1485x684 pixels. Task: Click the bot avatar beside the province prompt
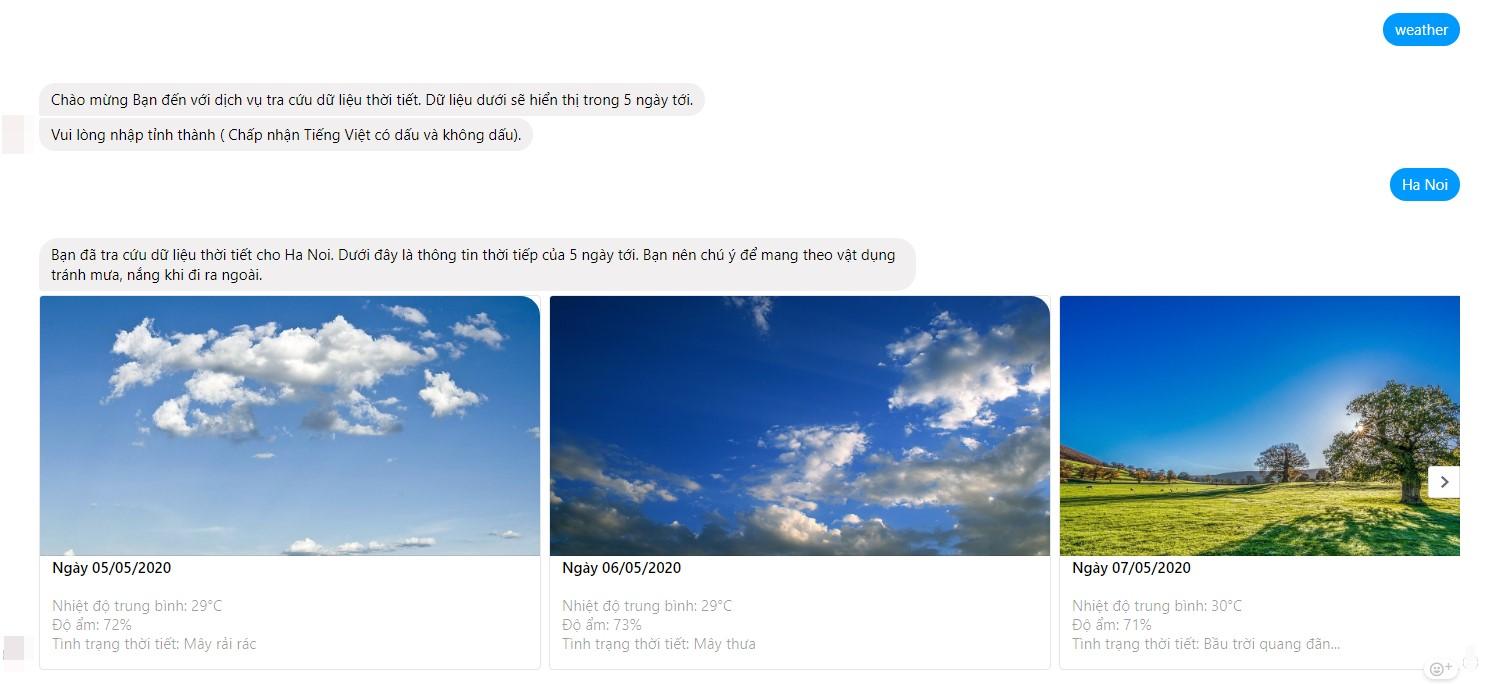point(13,135)
